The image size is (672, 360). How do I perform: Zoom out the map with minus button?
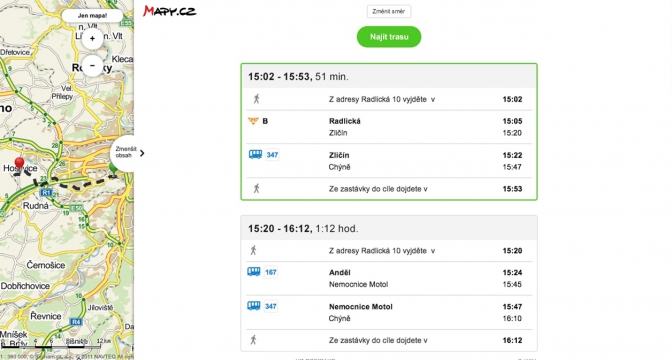click(x=92, y=66)
